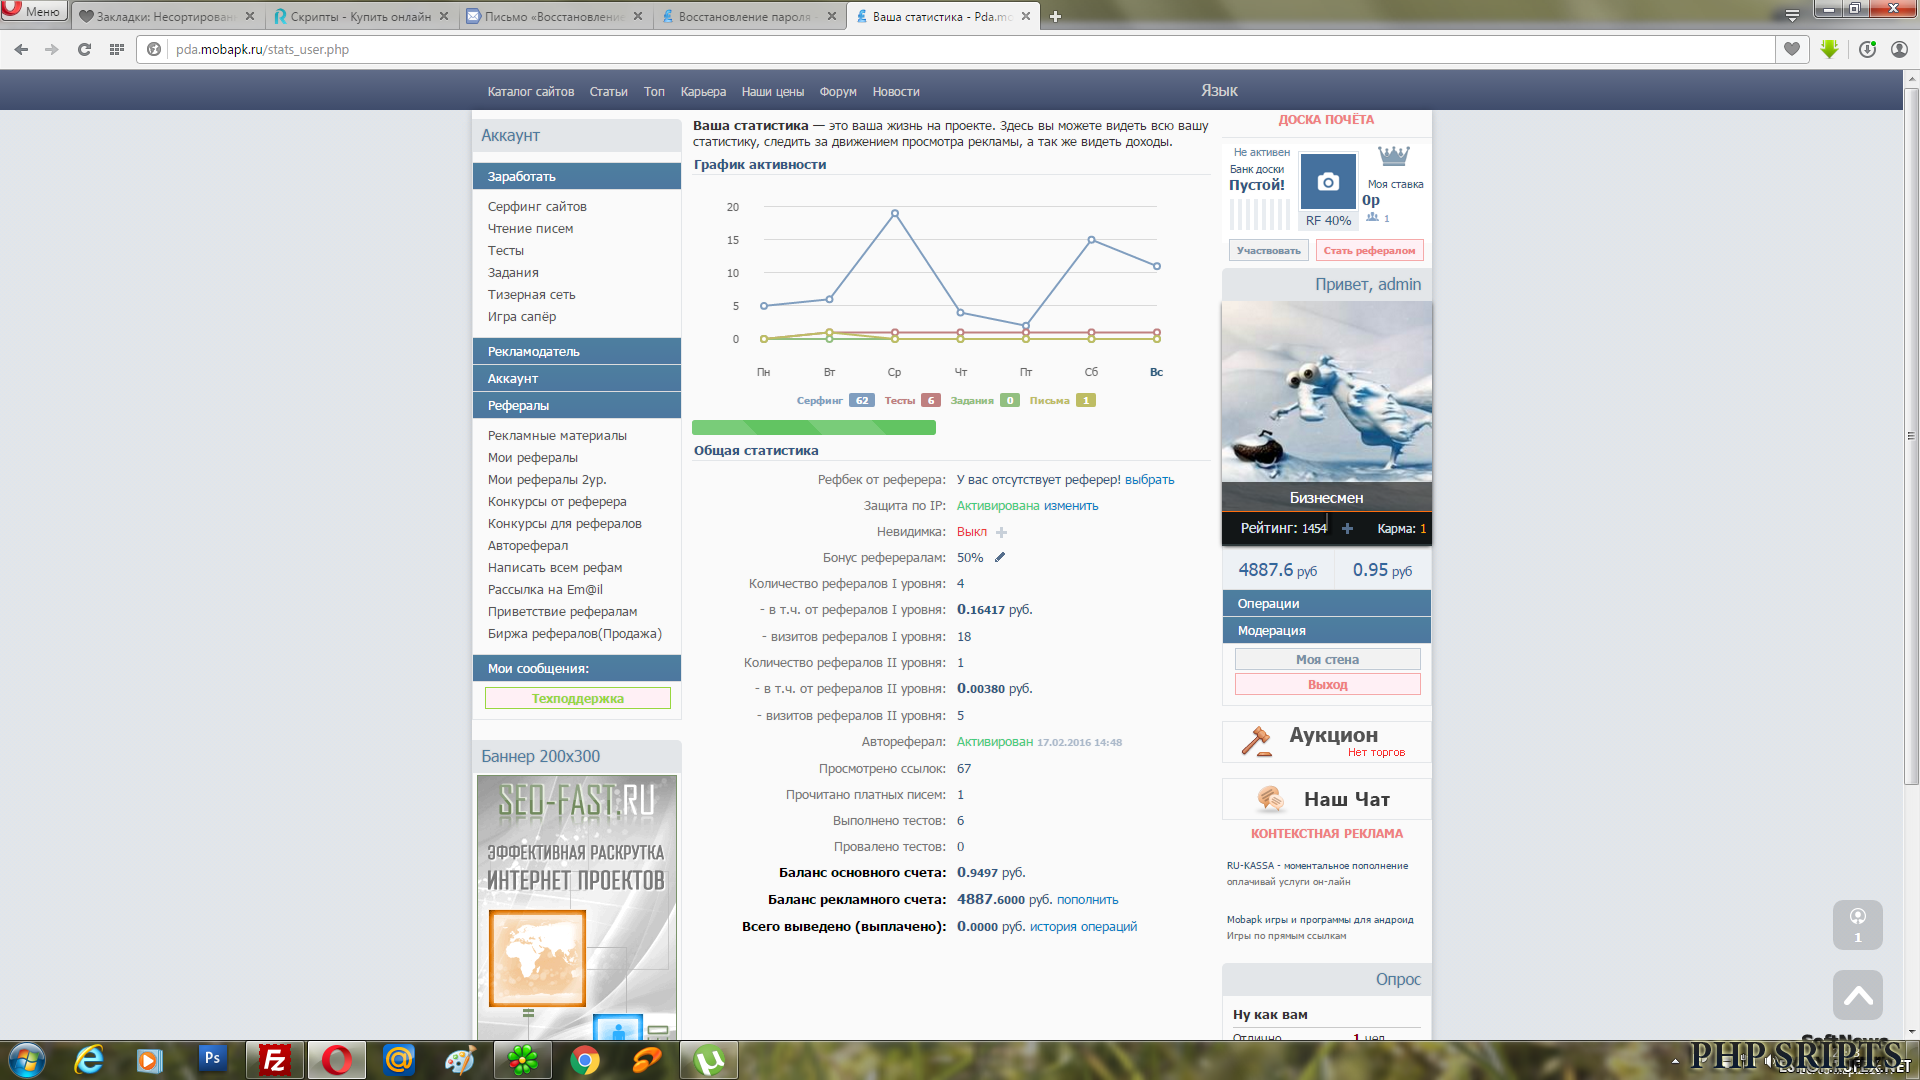Toggle the Серфинг series in chart legend
The image size is (1920, 1080).
click(x=820, y=400)
